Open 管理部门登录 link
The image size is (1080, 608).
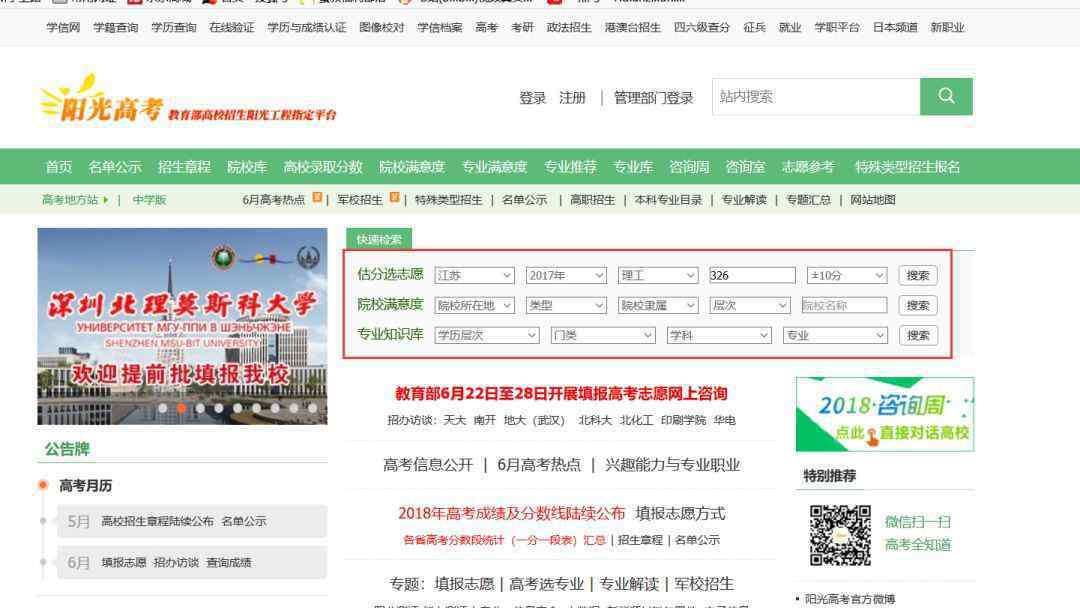pos(653,98)
